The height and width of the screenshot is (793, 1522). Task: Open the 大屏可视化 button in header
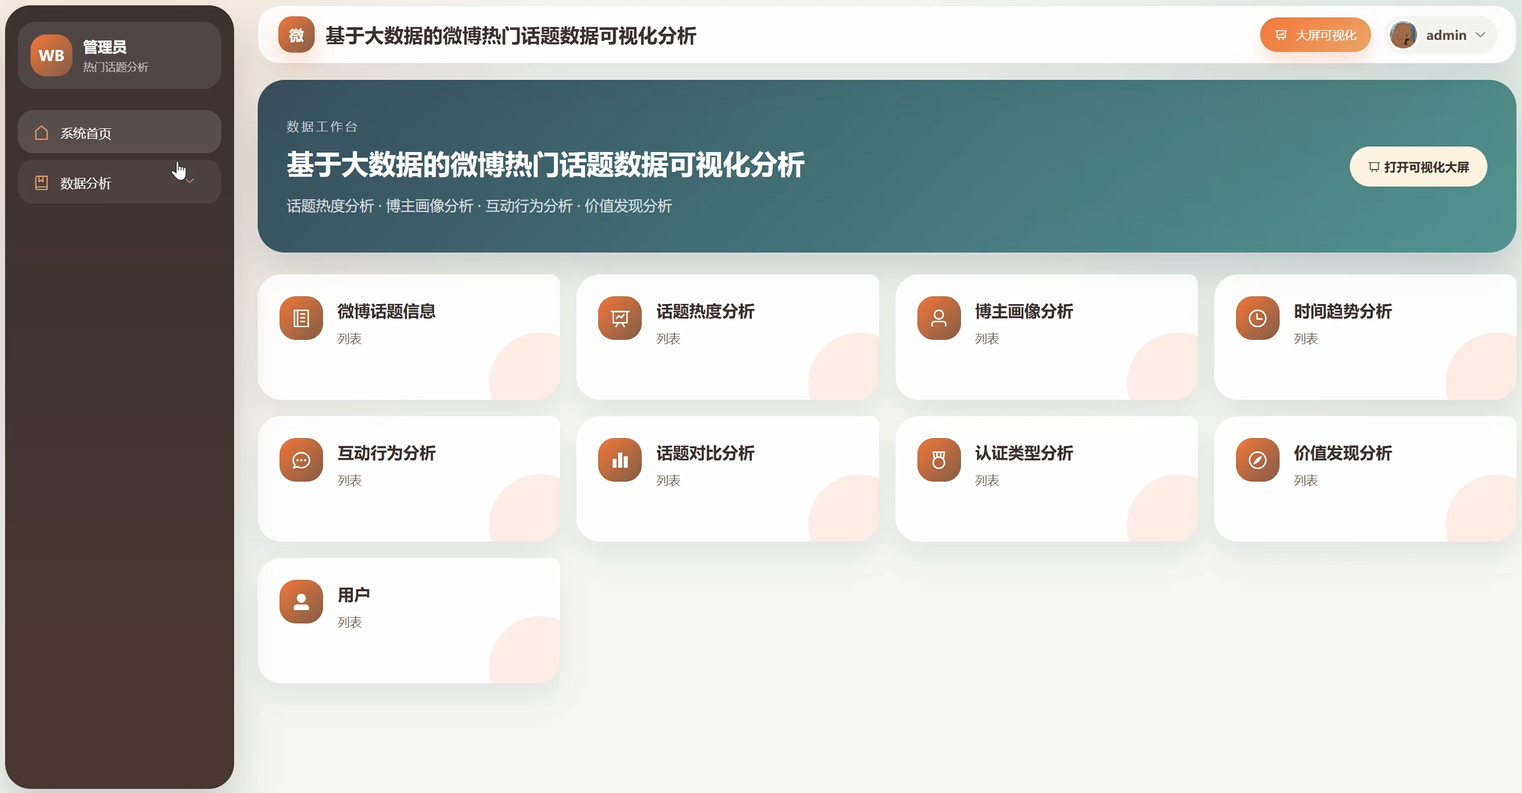point(1315,35)
